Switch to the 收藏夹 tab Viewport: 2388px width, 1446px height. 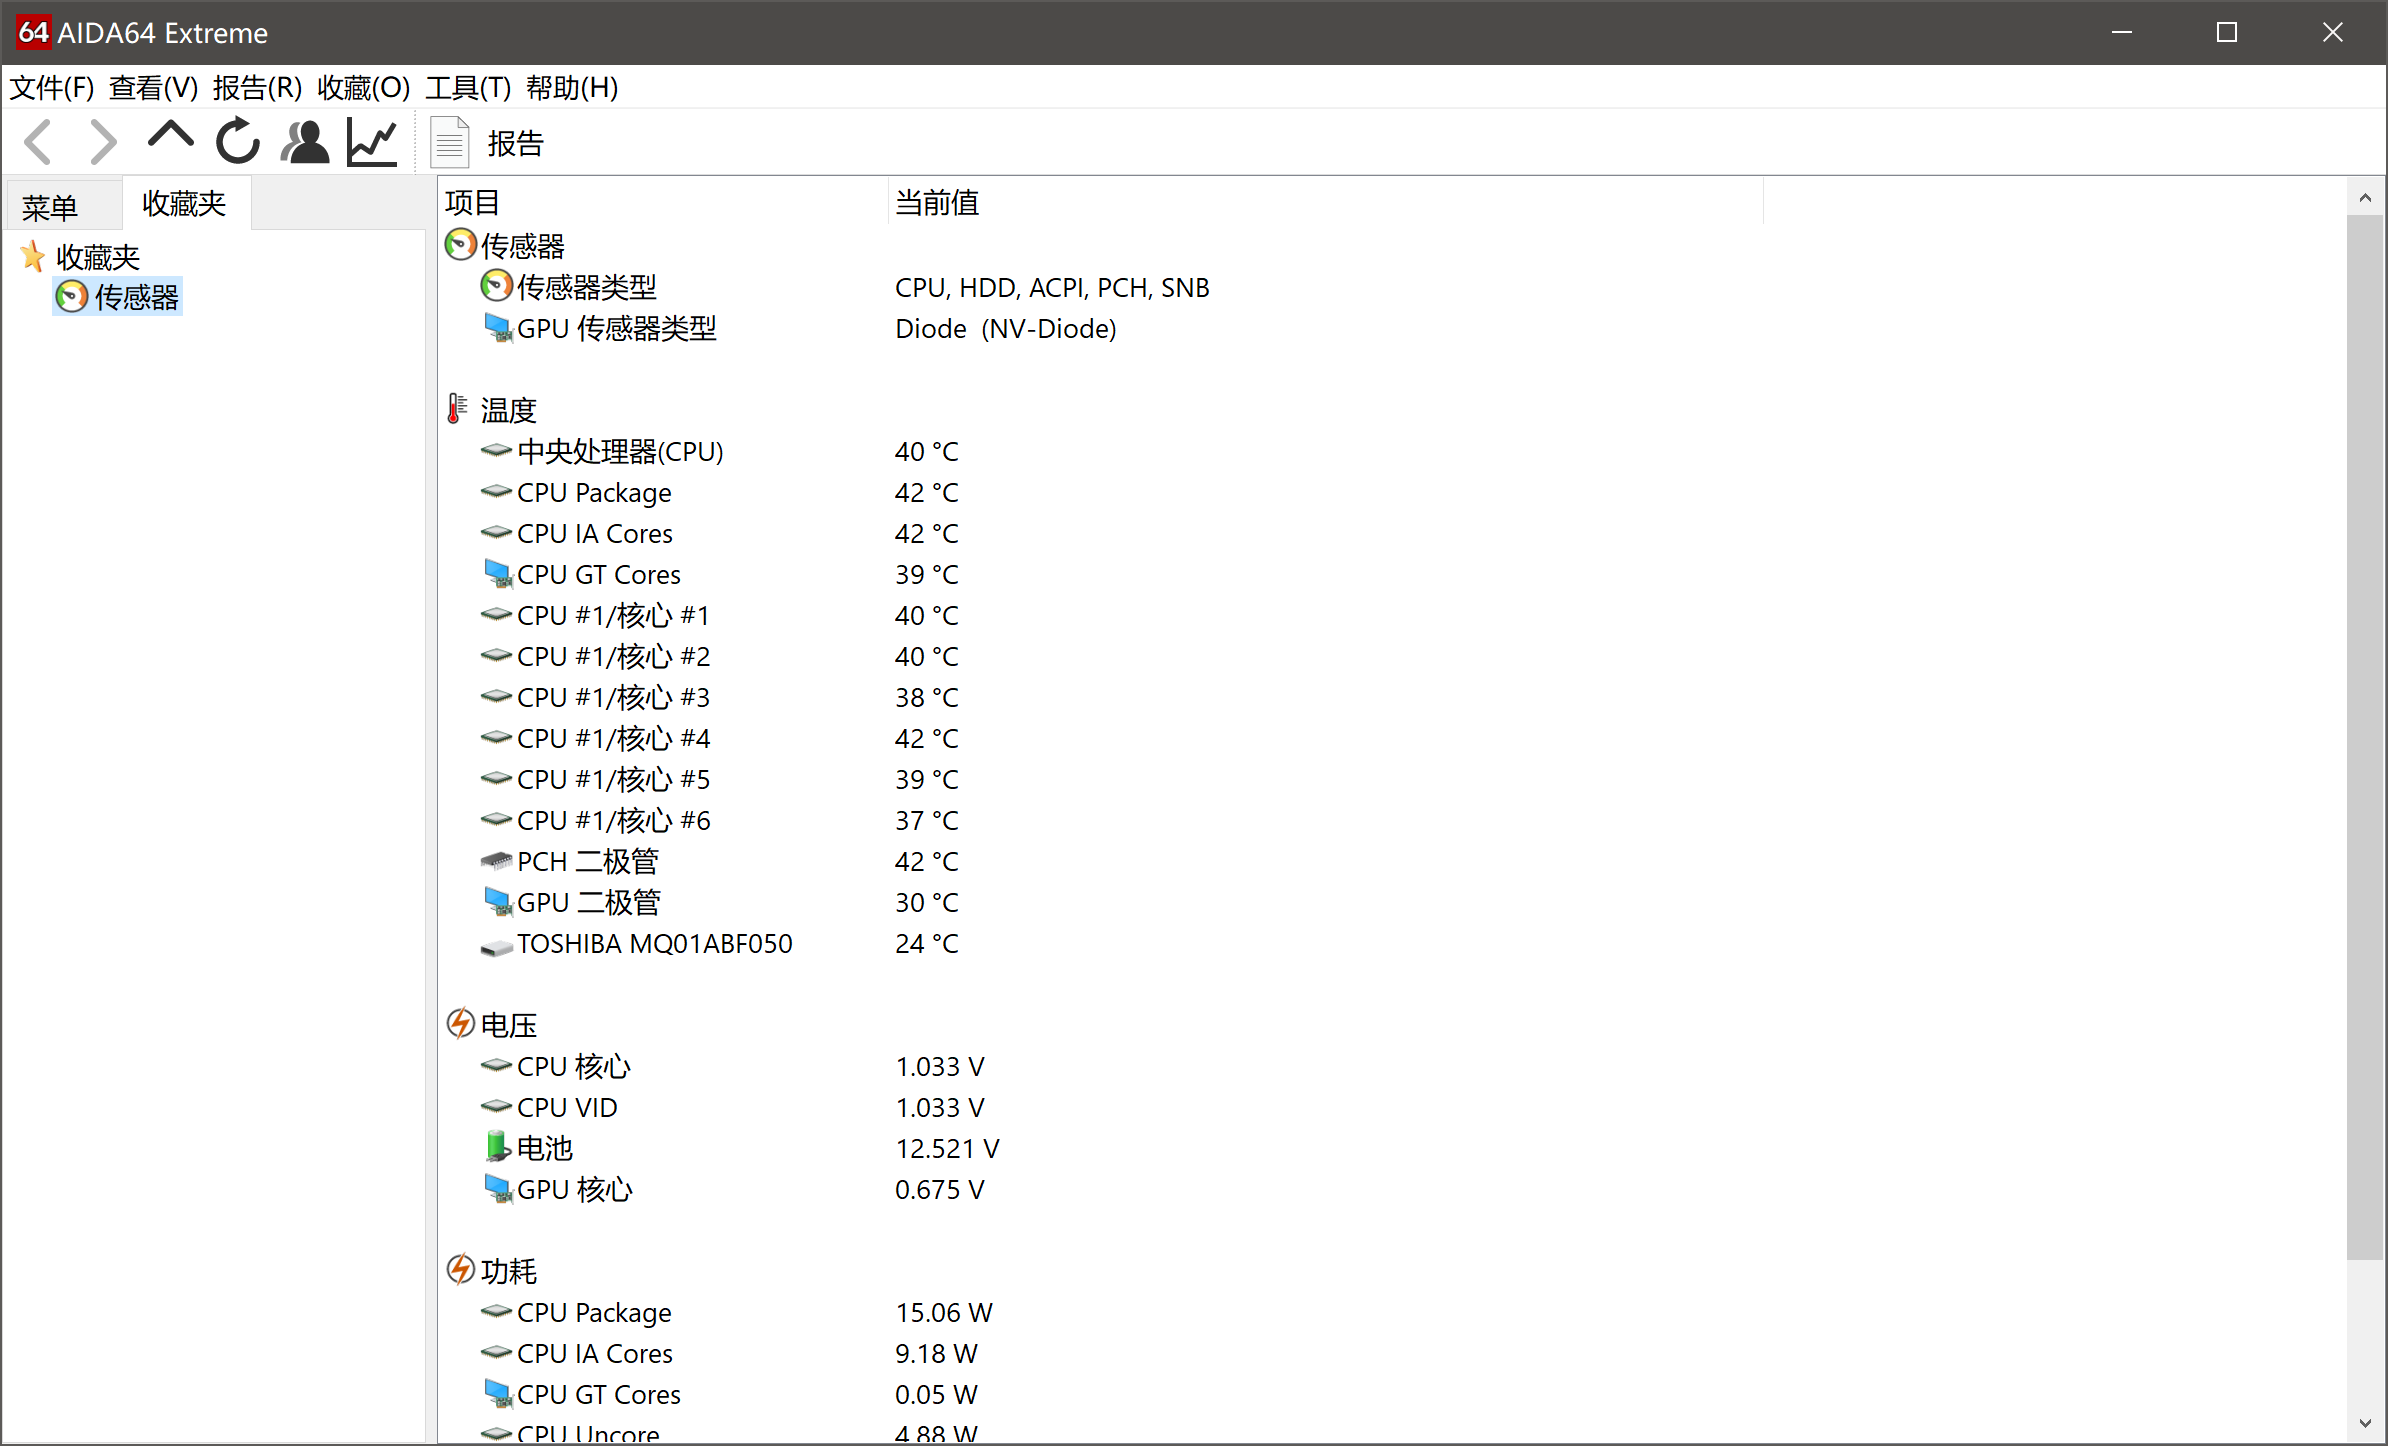click(x=185, y=204)
